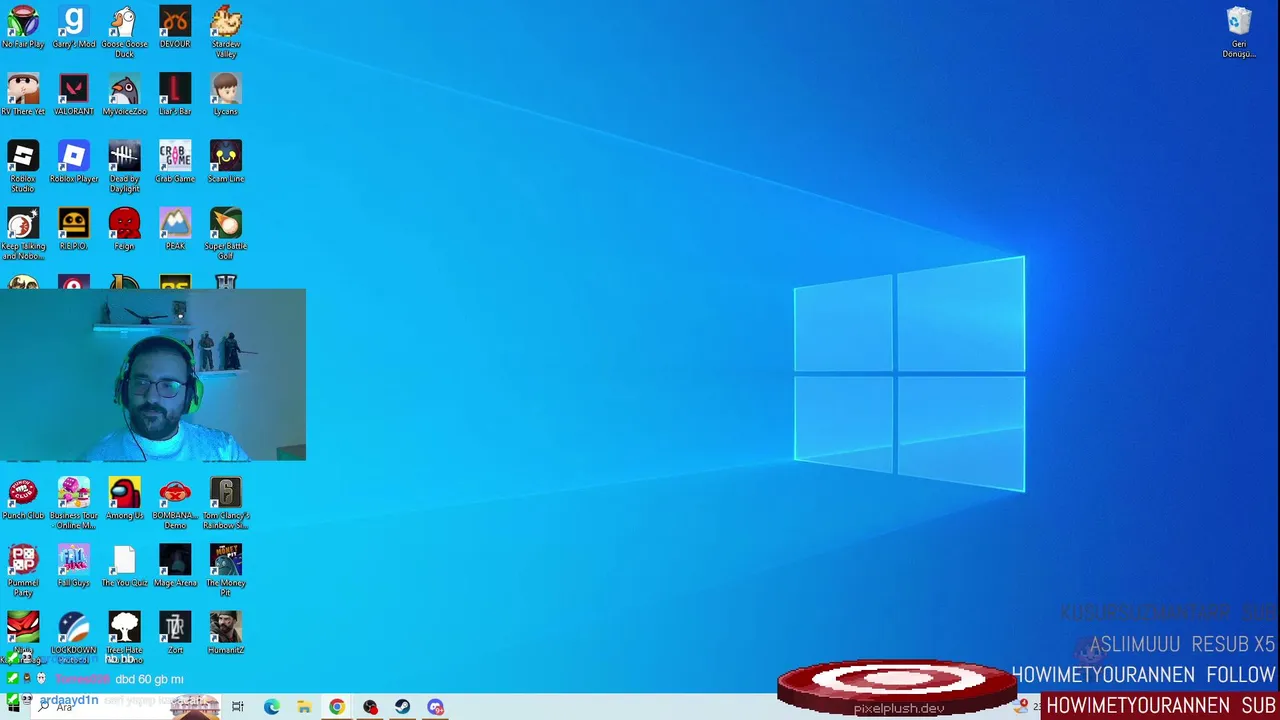Click the webcam overlay thumbnail
The width and height of the screenshot is (1280, 720).
pyautogui.click(x=153, y=375)
